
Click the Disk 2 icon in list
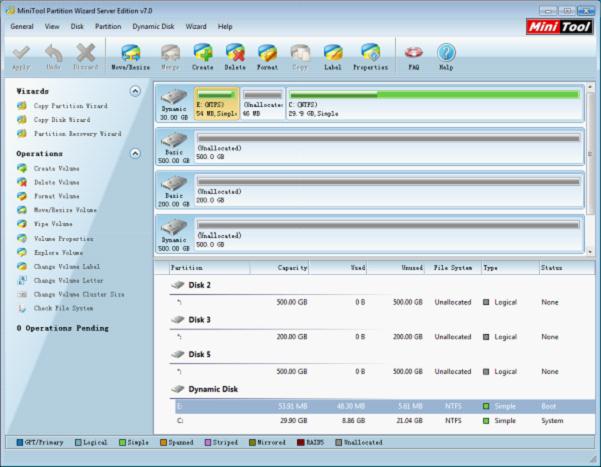coord(178,285)
